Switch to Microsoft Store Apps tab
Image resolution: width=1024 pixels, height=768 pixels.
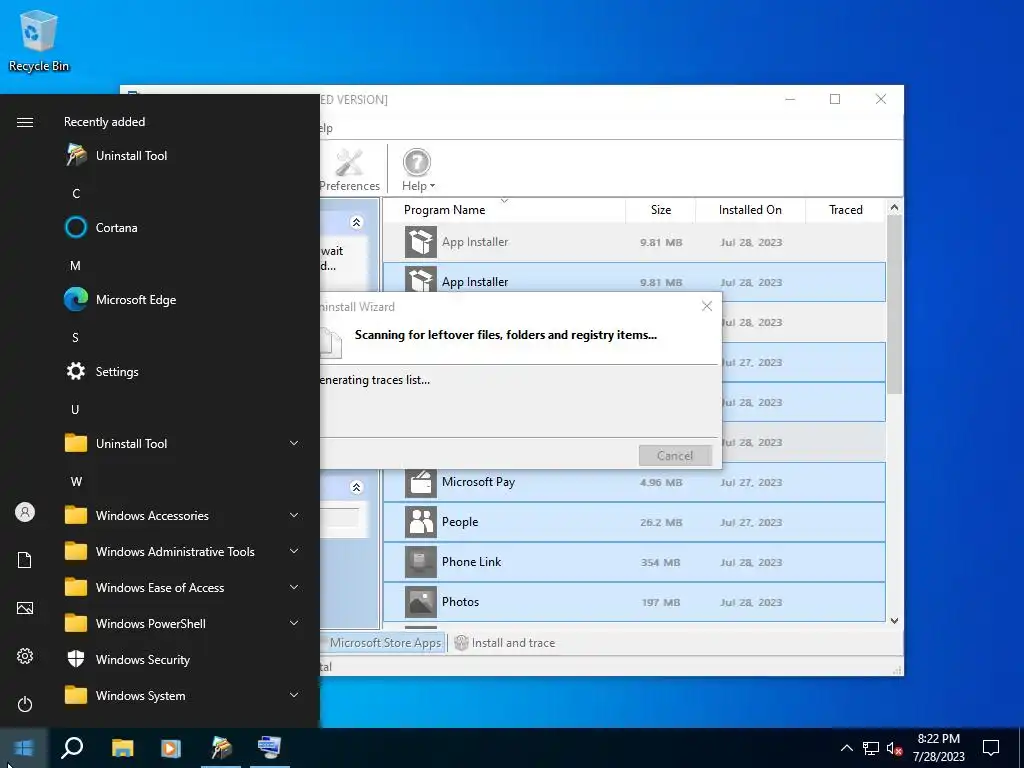pyautogui.click(x=384, y=643)
